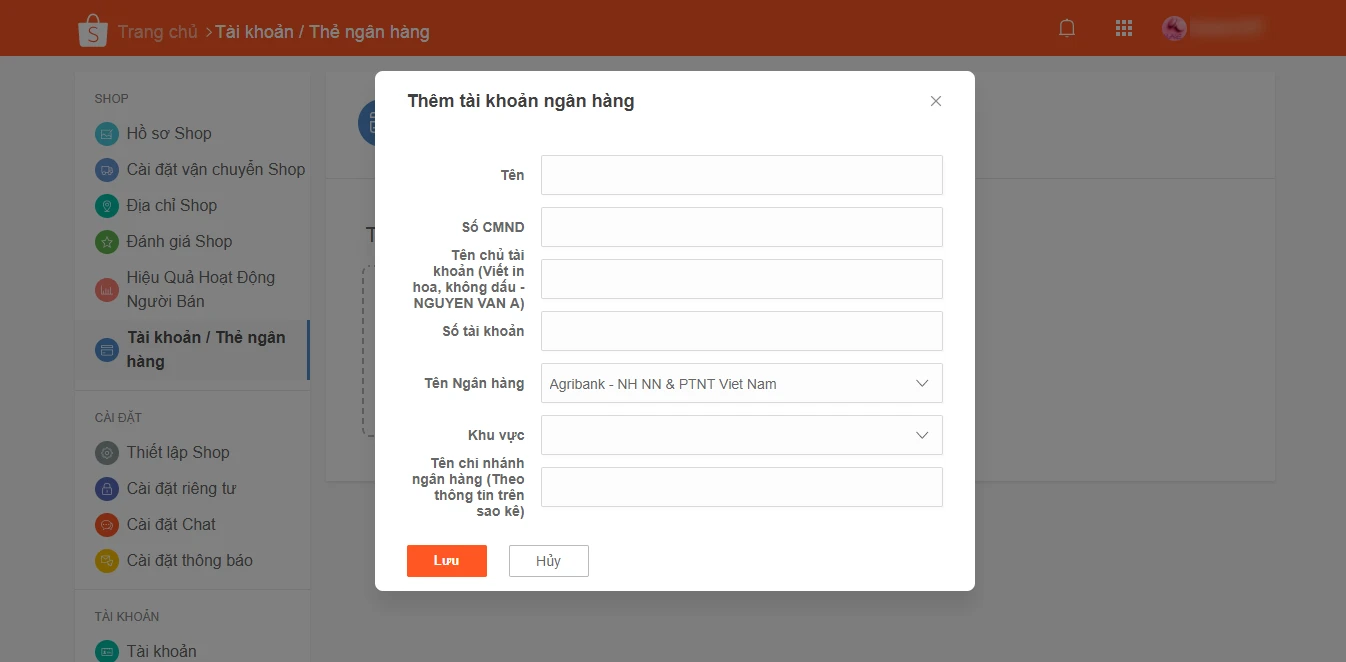The width and height of the screenshot is (1346, 662).
Task: Click the Cài đặt thông báo bell icon
Action: pyautogui.click(x=106, y=560)
